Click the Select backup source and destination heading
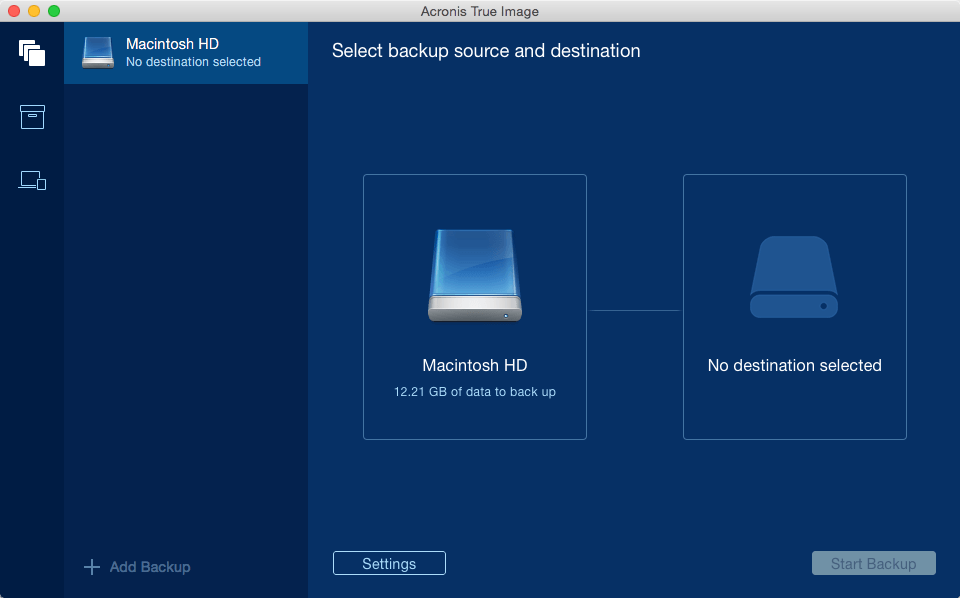960x598 pixels. [x=486, y=51]
